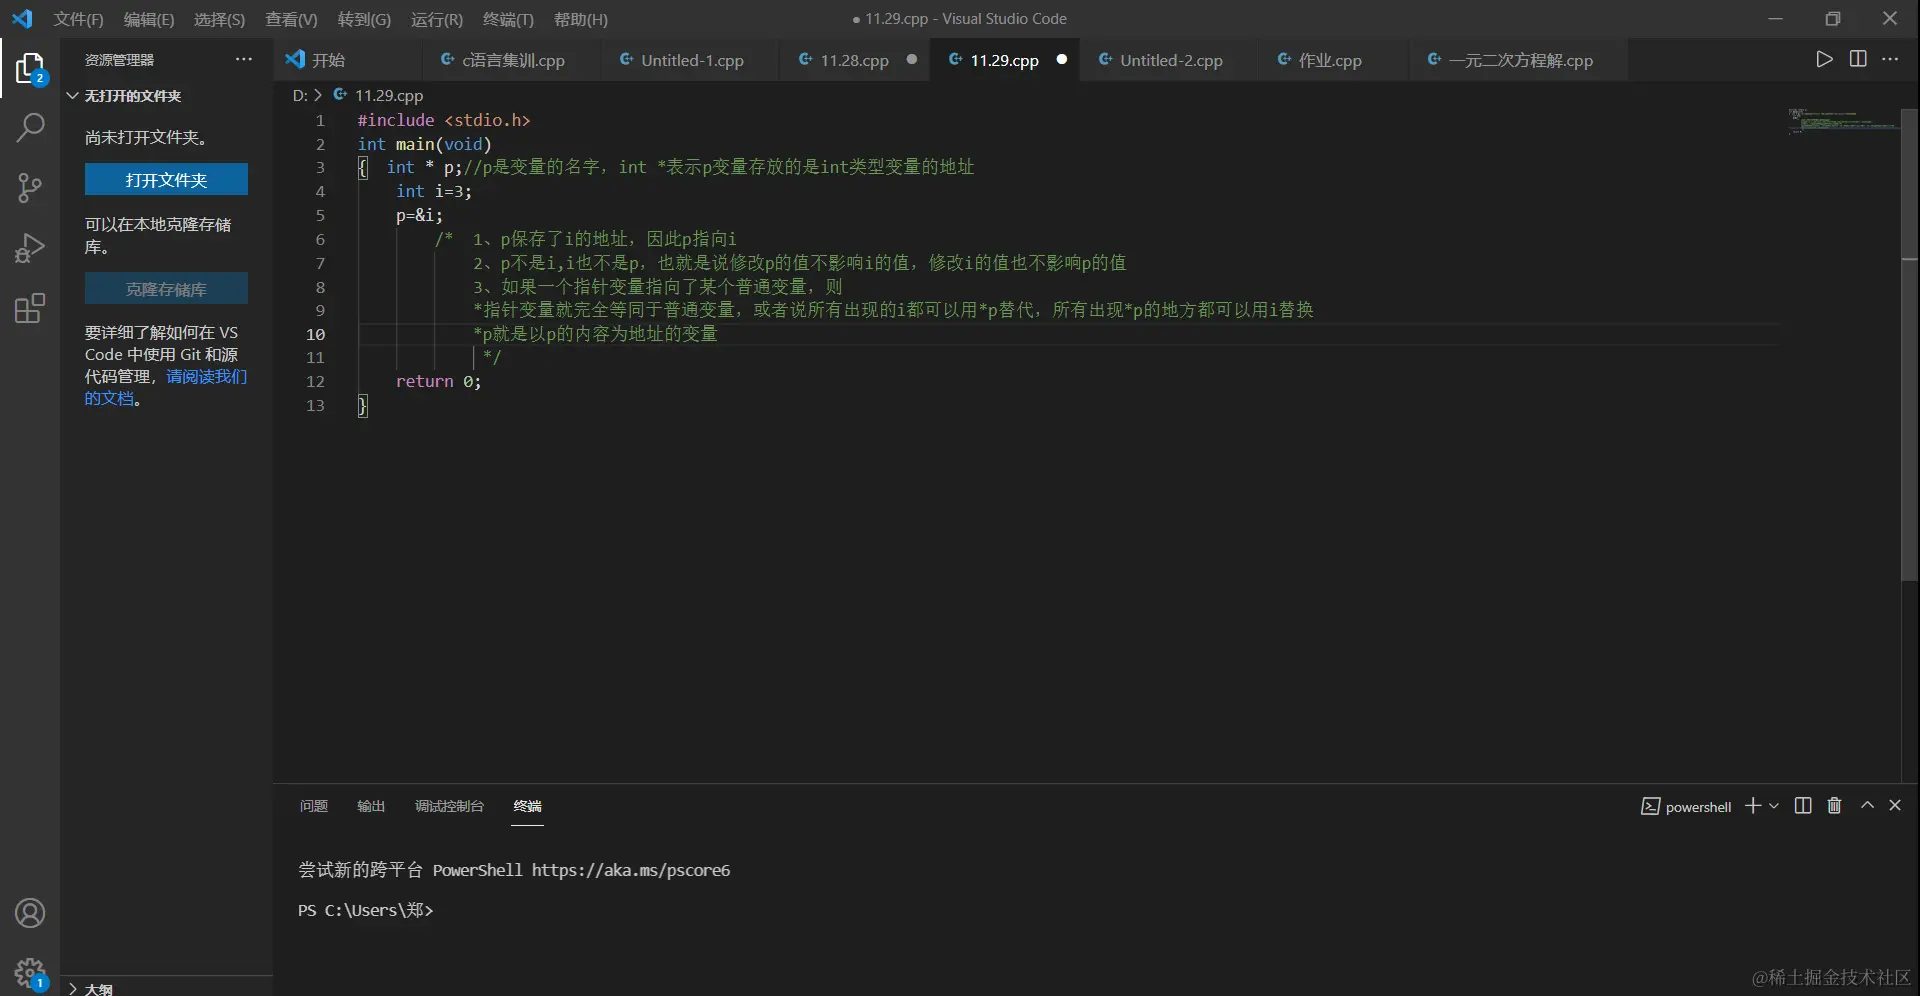
Task: Run the C++ file with play icon
Action: click(x=1824, y=59)
